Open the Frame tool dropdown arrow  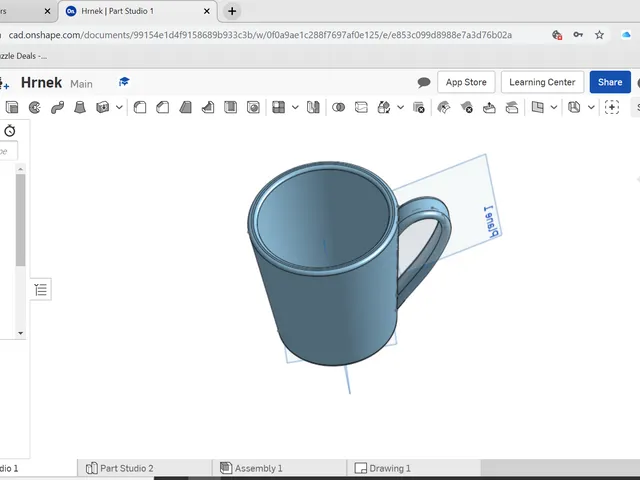click(591, 107)
